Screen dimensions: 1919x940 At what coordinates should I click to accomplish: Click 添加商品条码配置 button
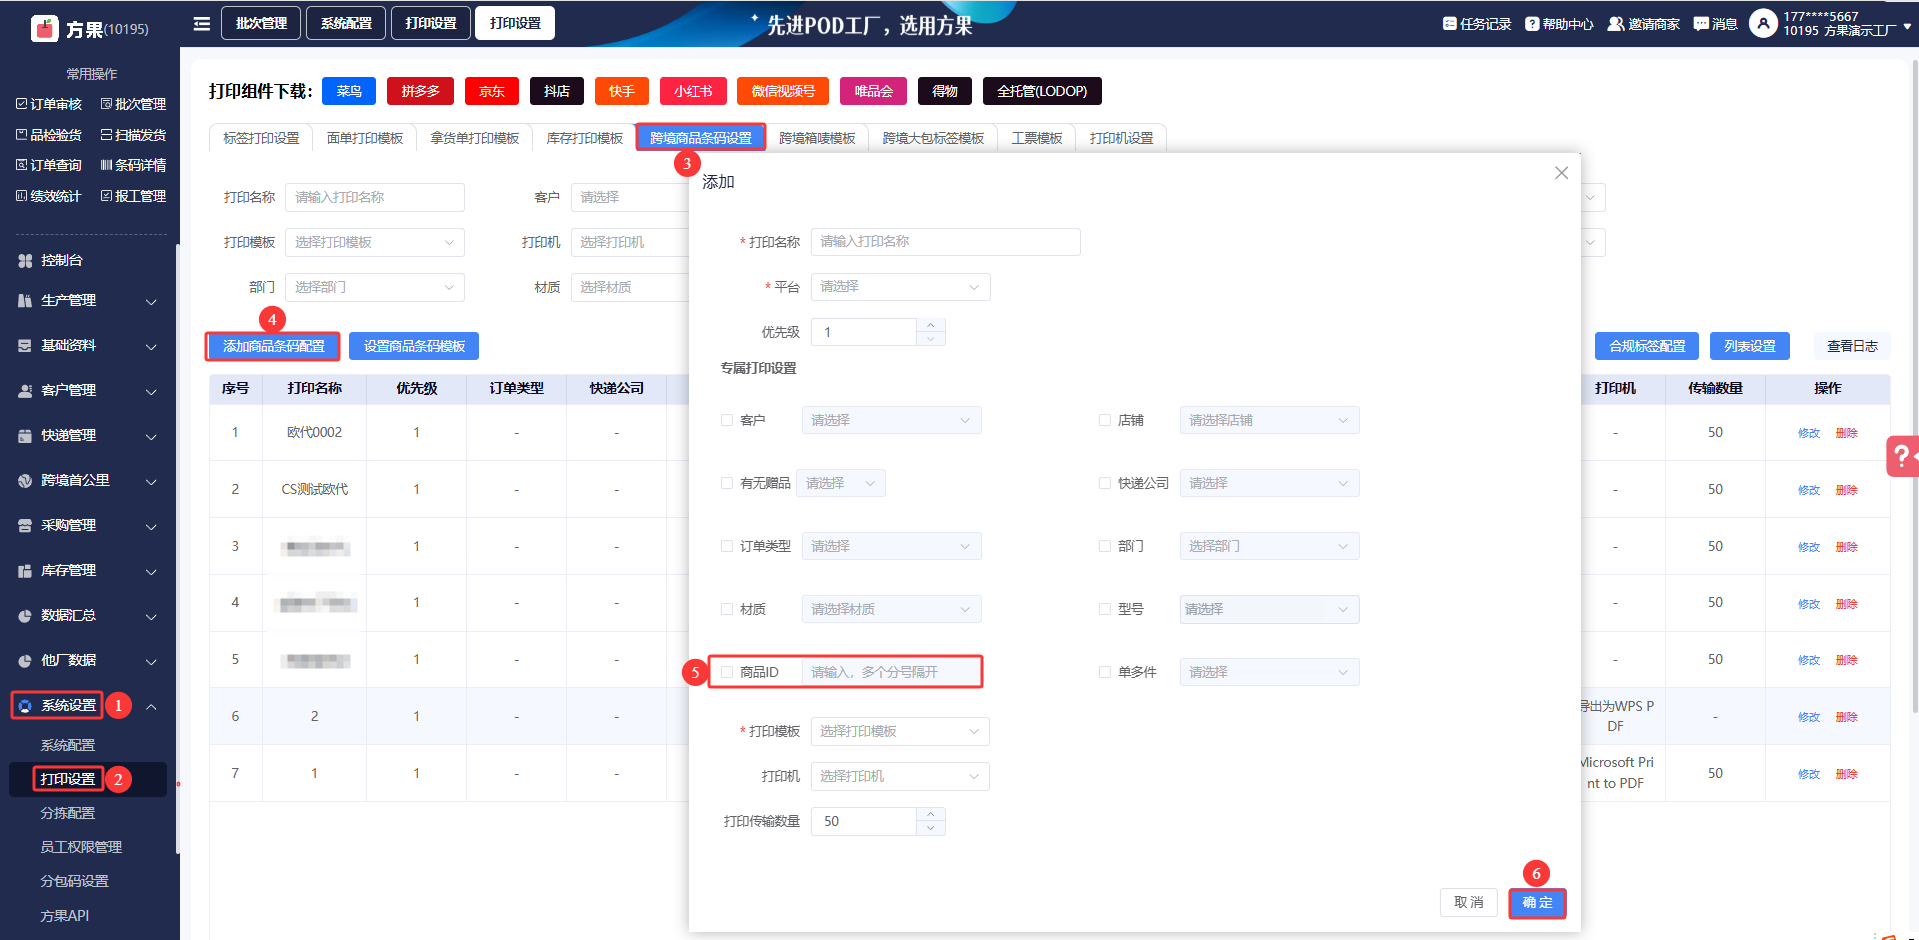pos(273,346)
